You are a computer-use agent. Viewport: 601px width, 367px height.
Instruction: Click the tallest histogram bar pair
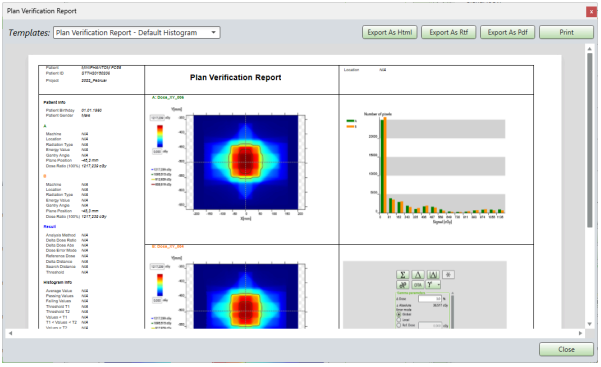click(383, 165)
